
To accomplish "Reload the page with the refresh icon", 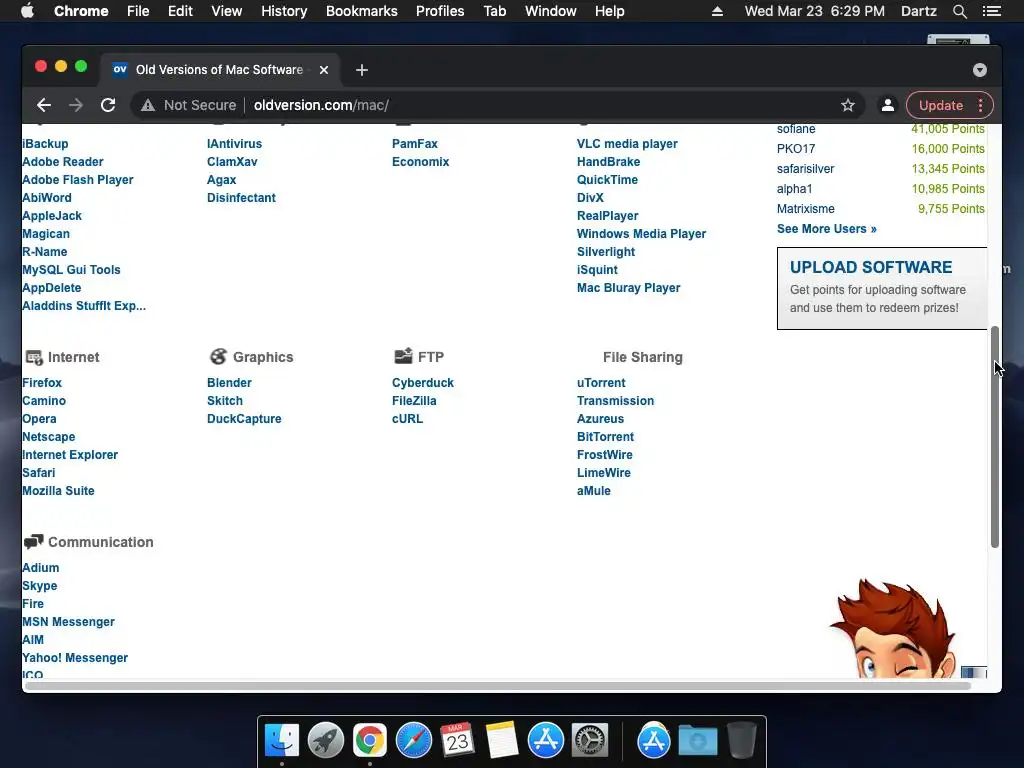I will 108,105.
